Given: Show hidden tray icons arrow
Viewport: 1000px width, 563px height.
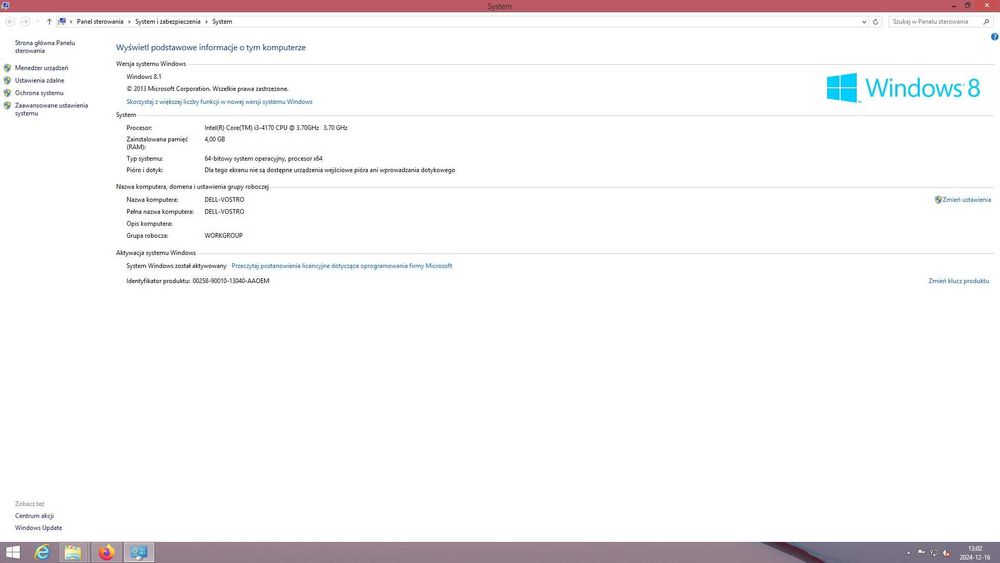Looking at the screenshot, I should point(908,553).
